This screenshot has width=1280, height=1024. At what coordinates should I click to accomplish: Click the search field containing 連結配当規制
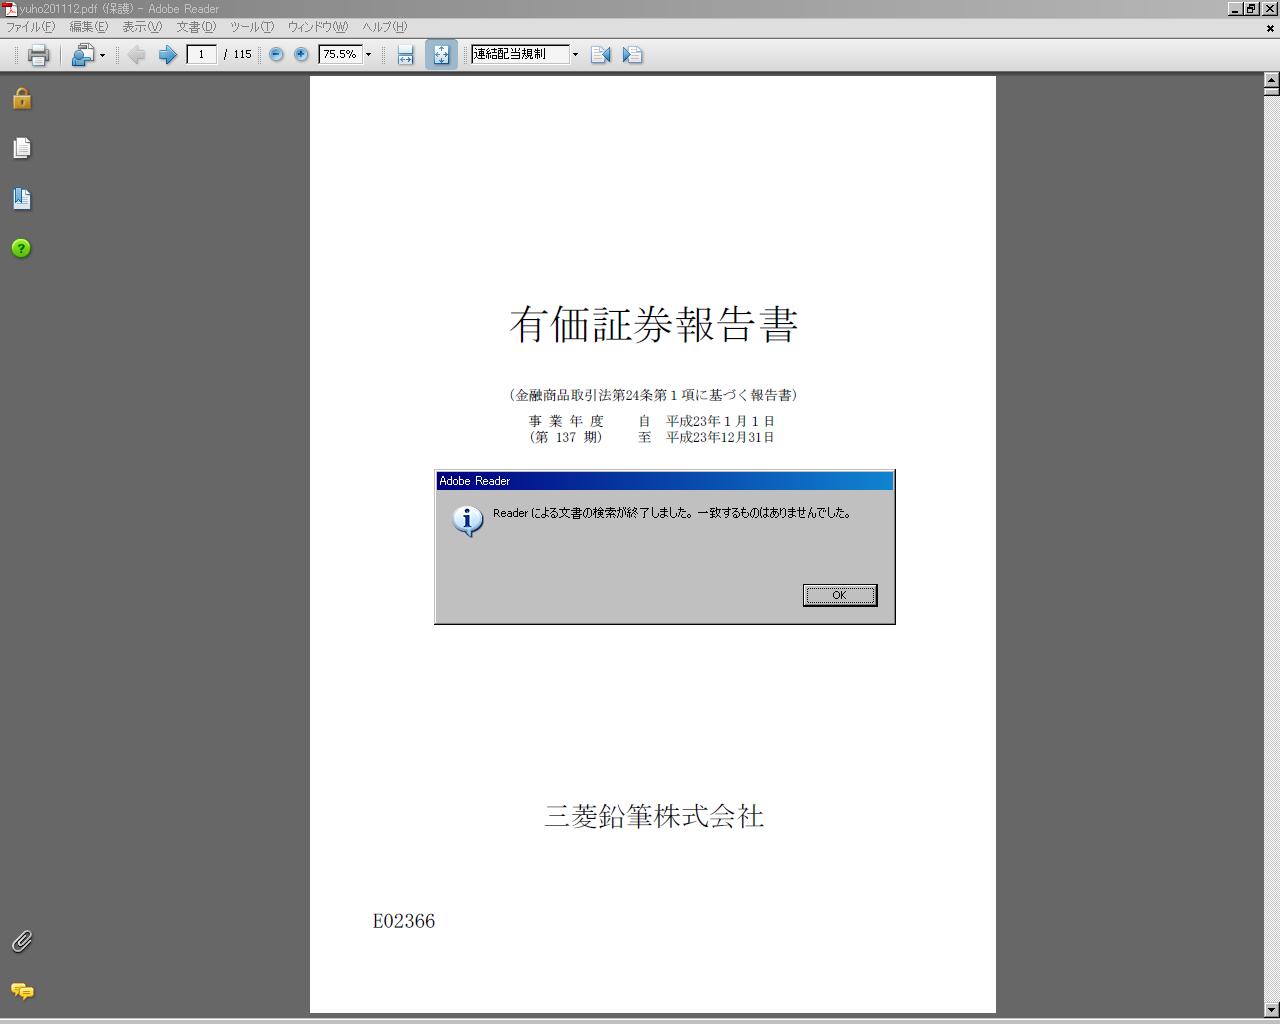[520, 54]
